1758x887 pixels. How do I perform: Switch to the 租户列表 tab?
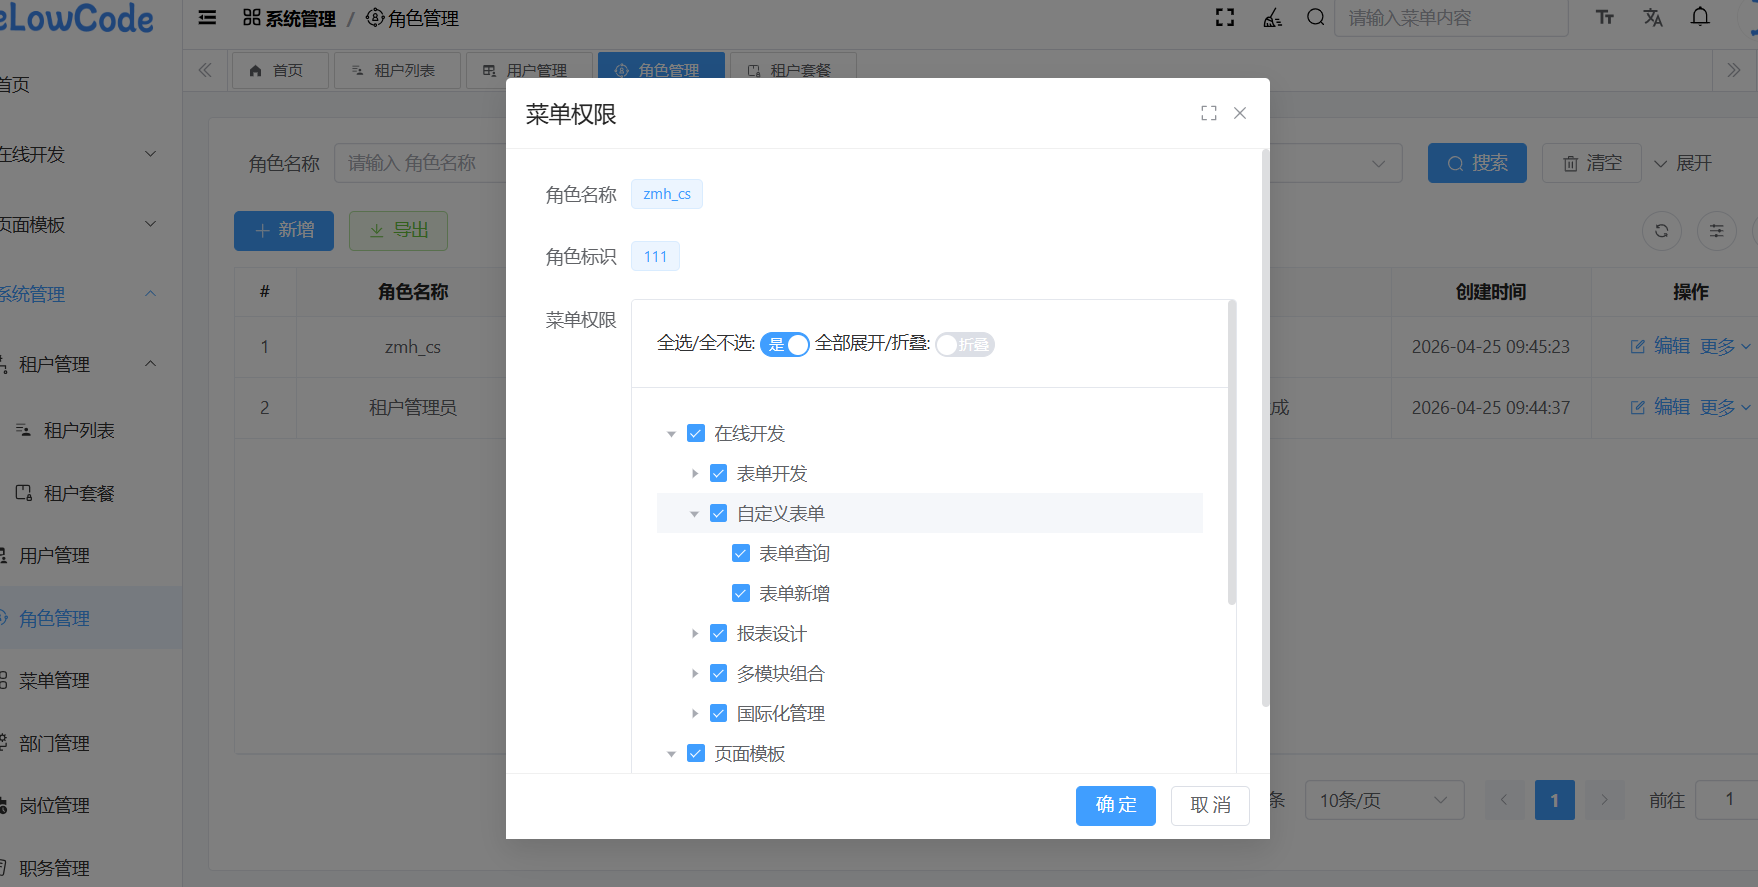(x=397, y=70)
